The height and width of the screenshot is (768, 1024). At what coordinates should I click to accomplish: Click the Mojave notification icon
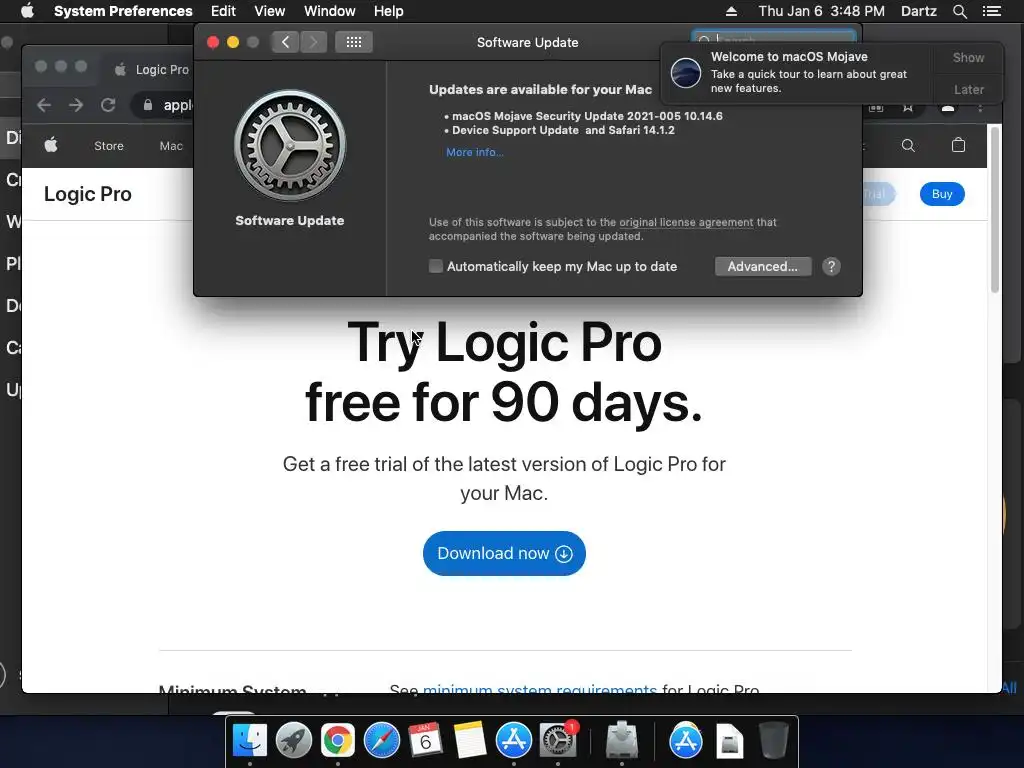[x=686, y=72]
